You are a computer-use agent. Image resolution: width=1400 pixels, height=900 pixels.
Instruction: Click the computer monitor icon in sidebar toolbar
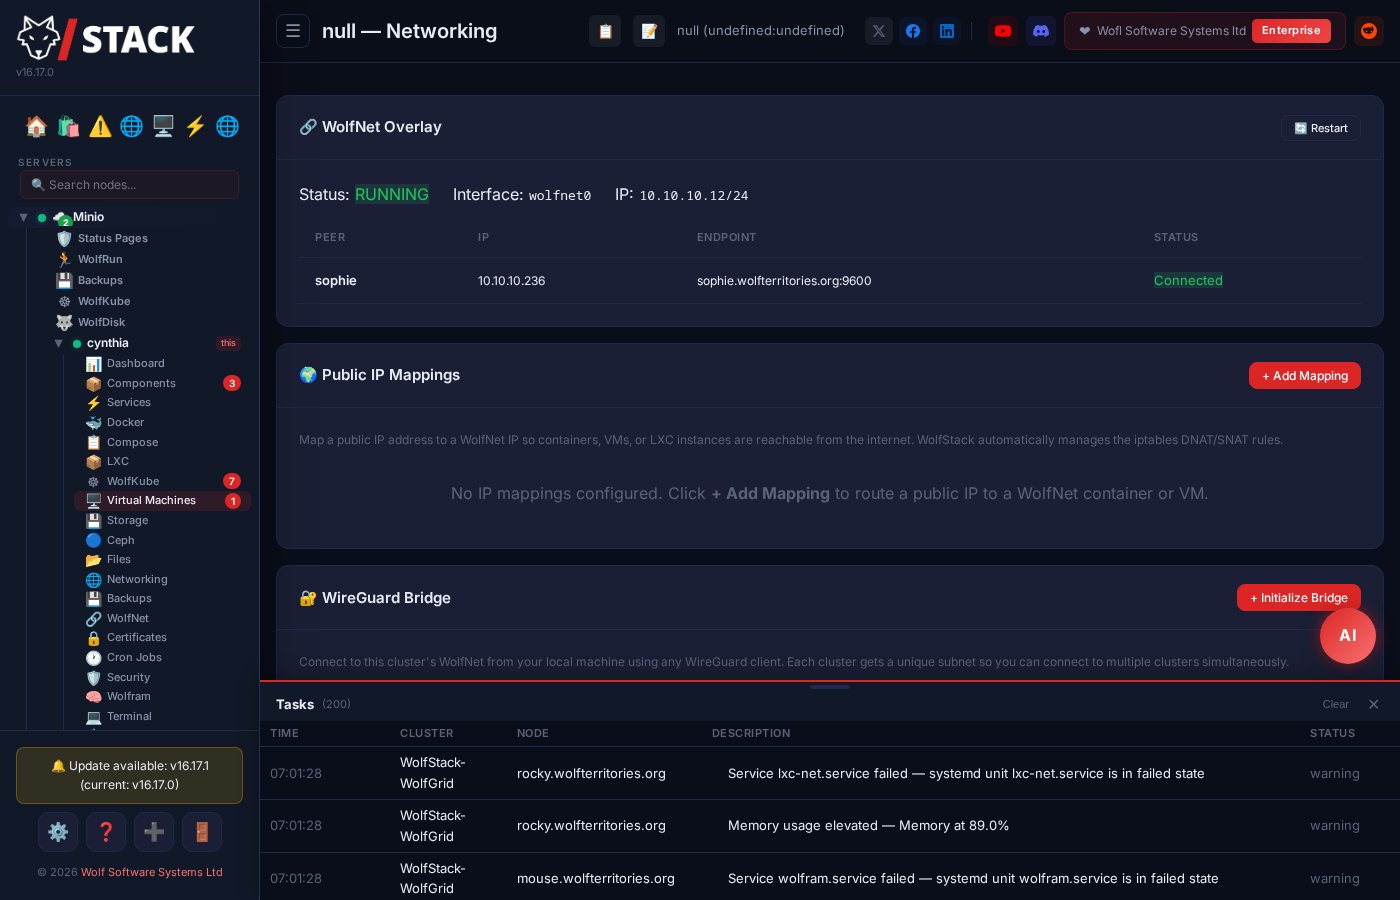[x=163, y=126]
